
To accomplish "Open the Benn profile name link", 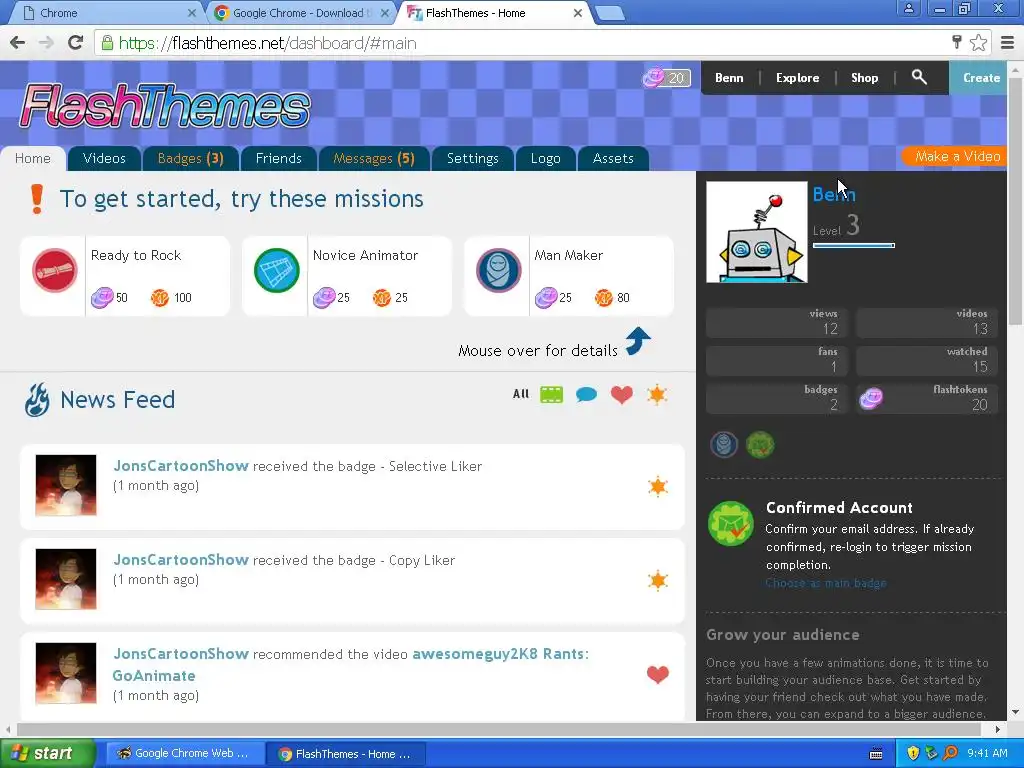I will pos(834,195).
